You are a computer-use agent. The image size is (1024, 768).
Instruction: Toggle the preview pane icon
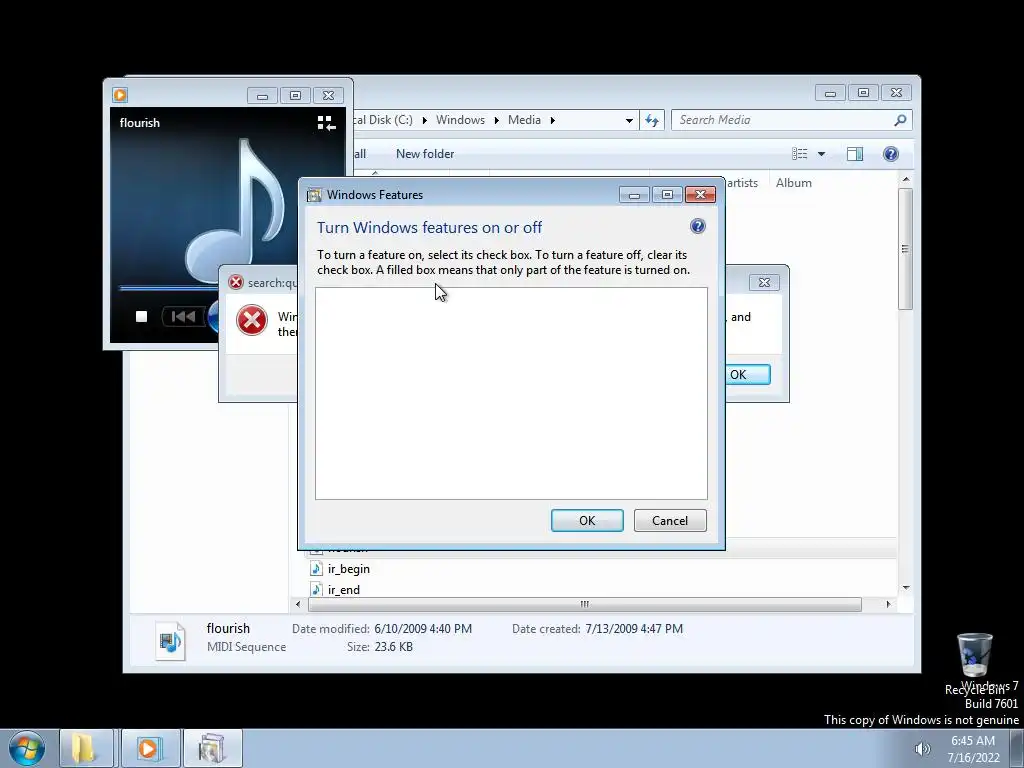pos(855,154)
